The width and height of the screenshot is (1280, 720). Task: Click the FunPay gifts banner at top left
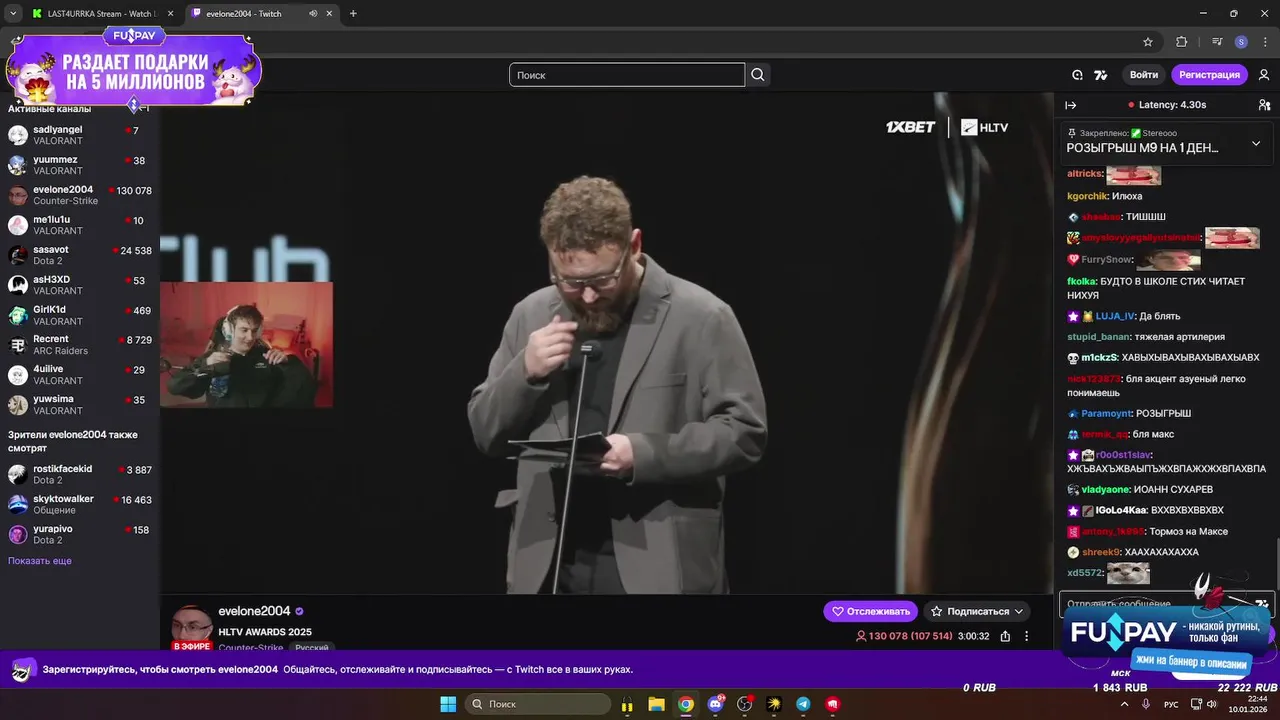click(133, 68)
